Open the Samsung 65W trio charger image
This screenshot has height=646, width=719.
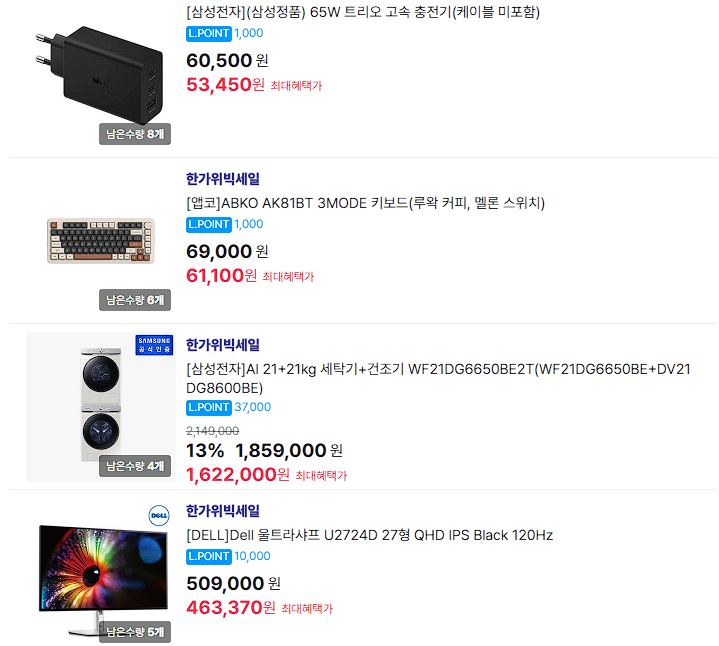101,75
